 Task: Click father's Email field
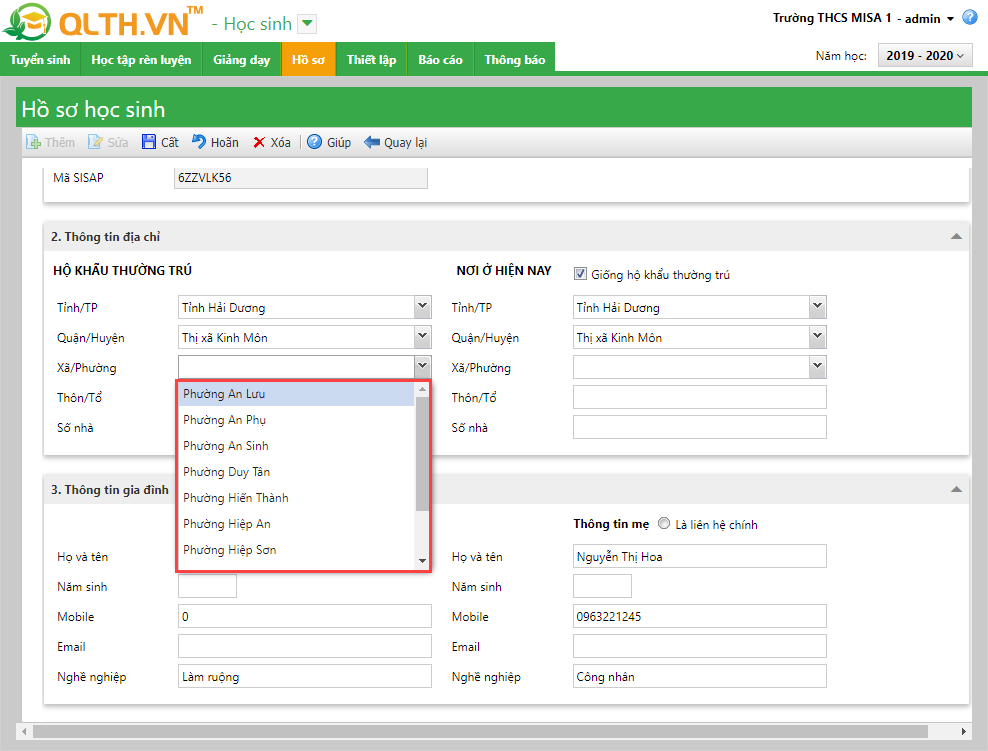305,646
